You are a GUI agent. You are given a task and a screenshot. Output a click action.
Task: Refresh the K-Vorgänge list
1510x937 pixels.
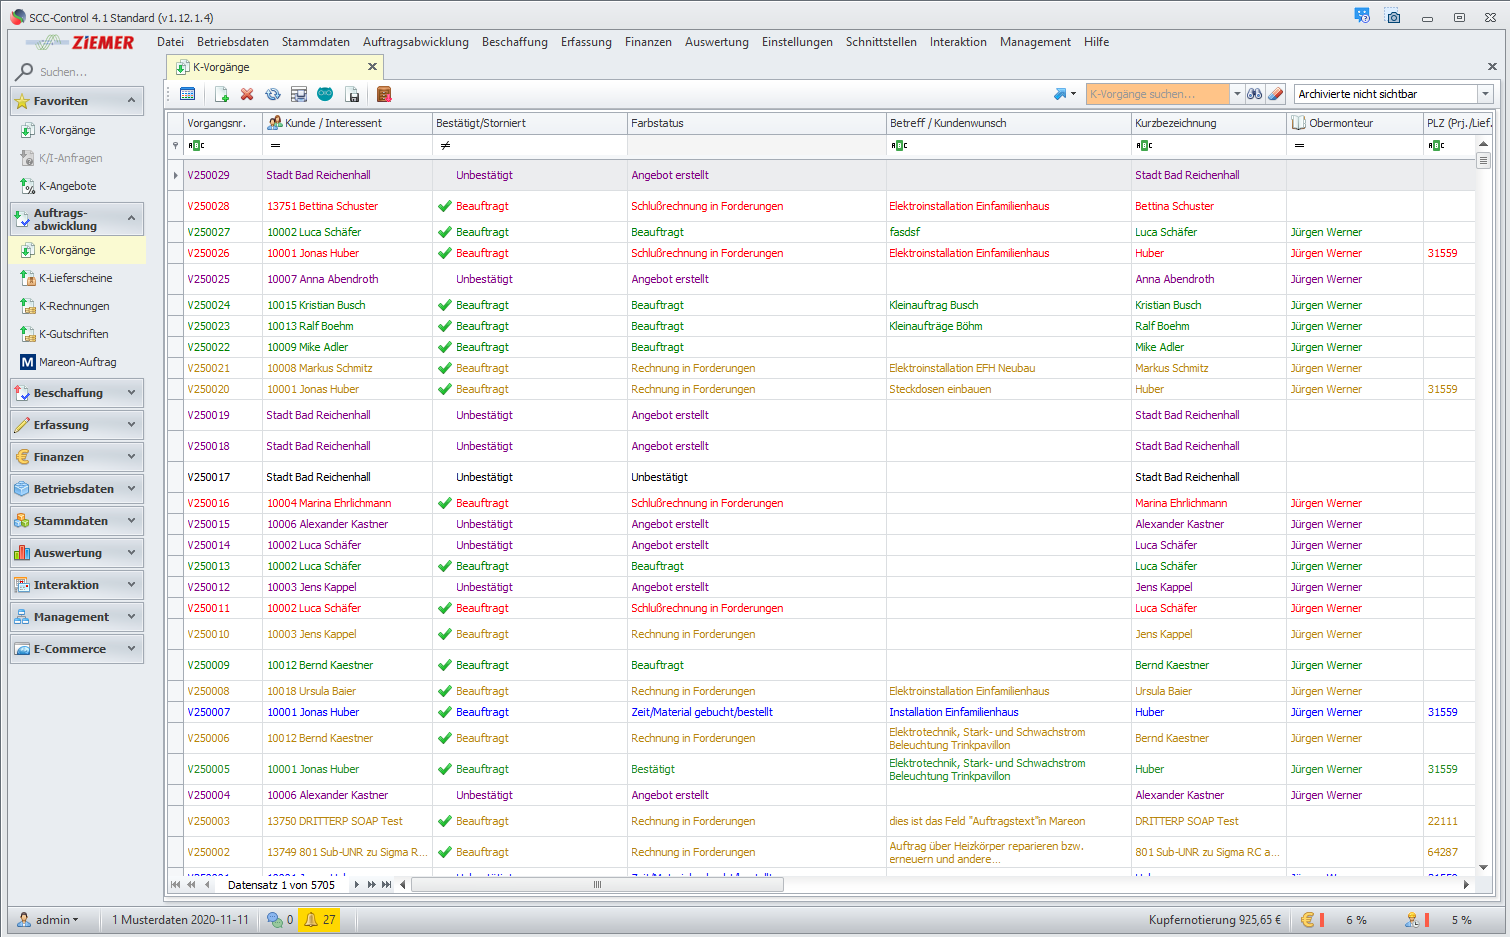click(273, 94)
